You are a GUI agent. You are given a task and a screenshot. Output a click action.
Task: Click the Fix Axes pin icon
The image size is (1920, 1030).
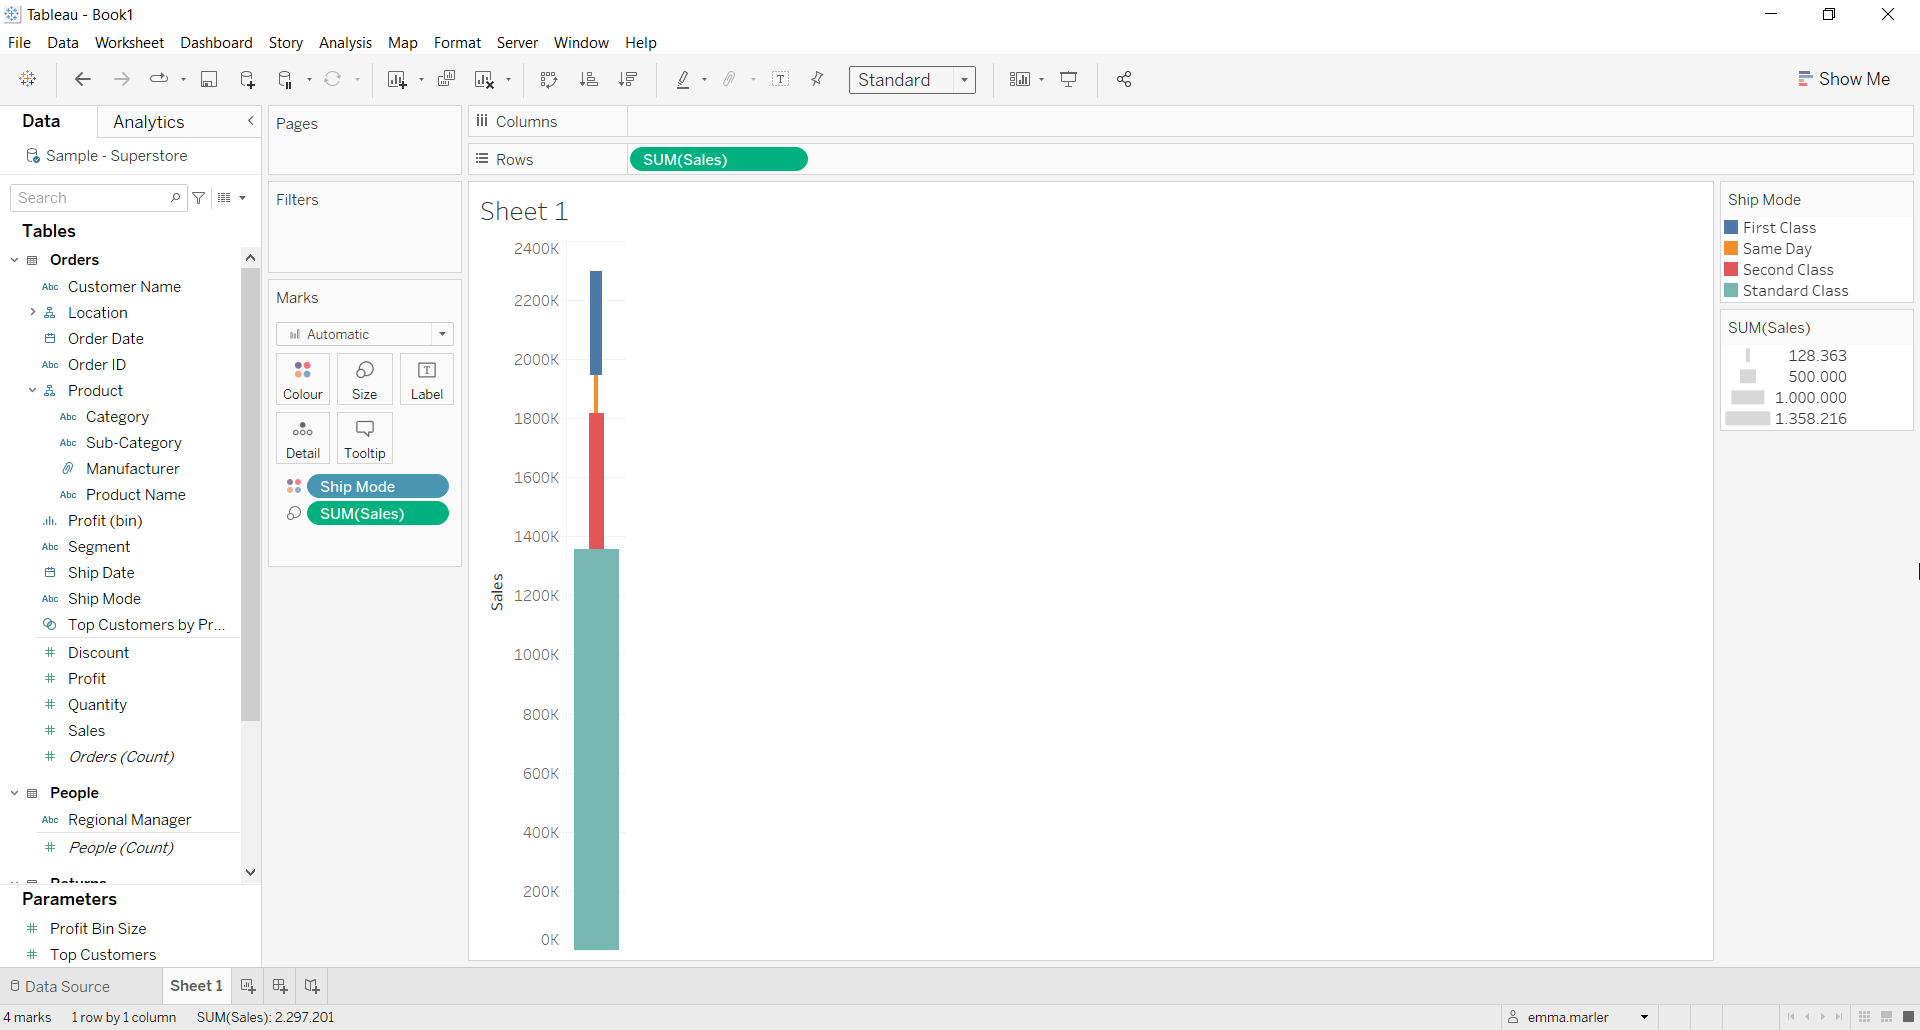coord(817,79)
